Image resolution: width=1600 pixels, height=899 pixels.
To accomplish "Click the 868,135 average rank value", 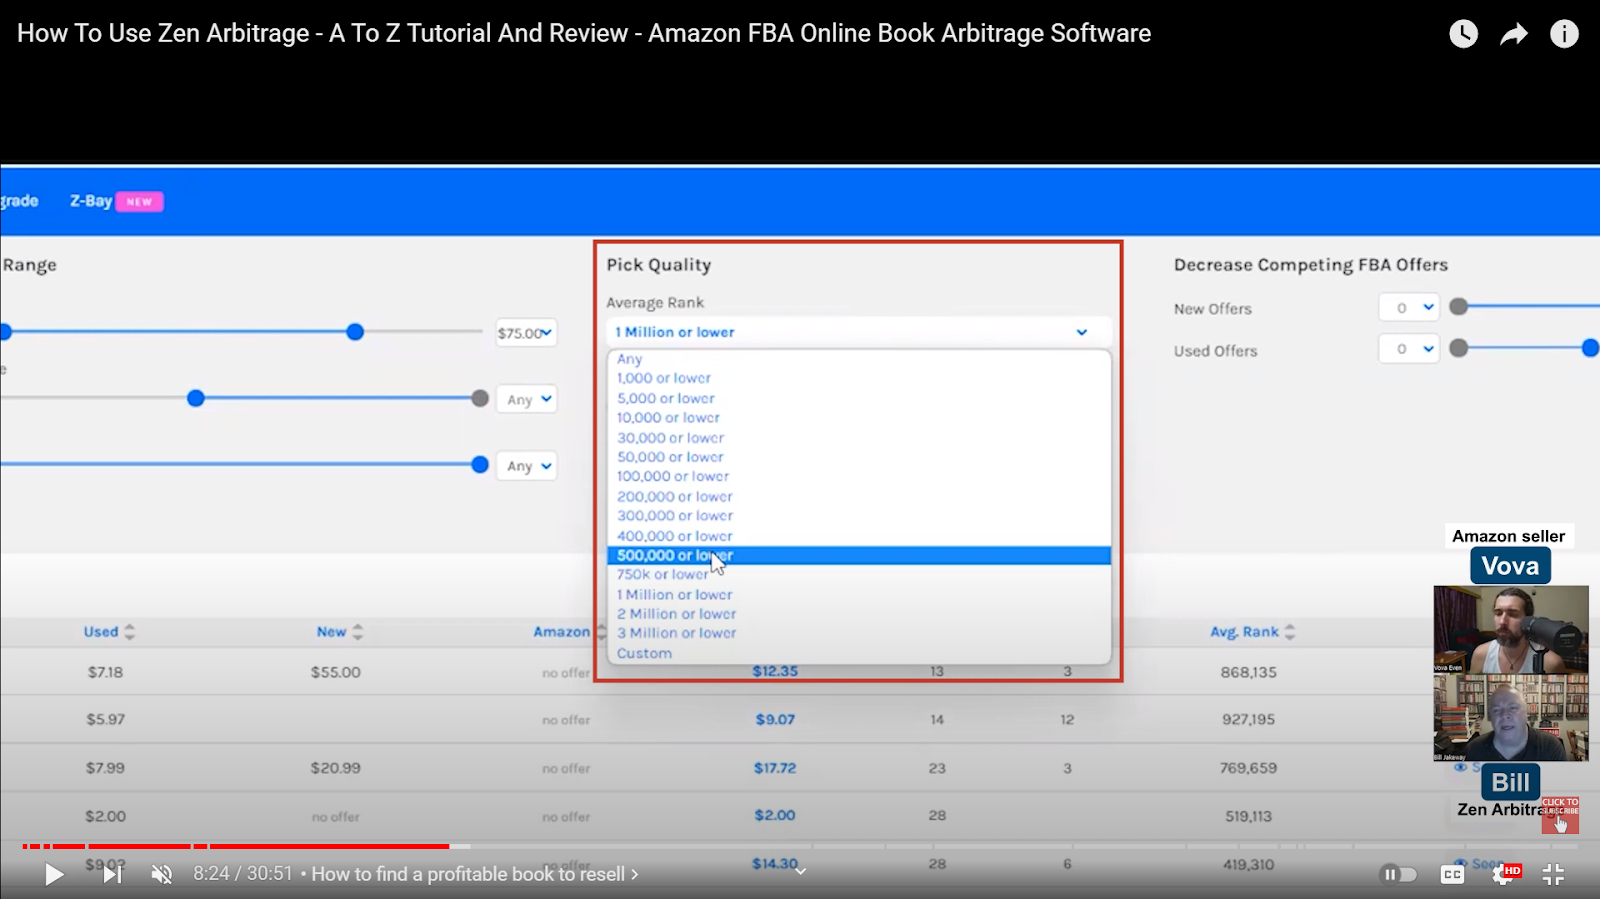I will [1248, 672].
